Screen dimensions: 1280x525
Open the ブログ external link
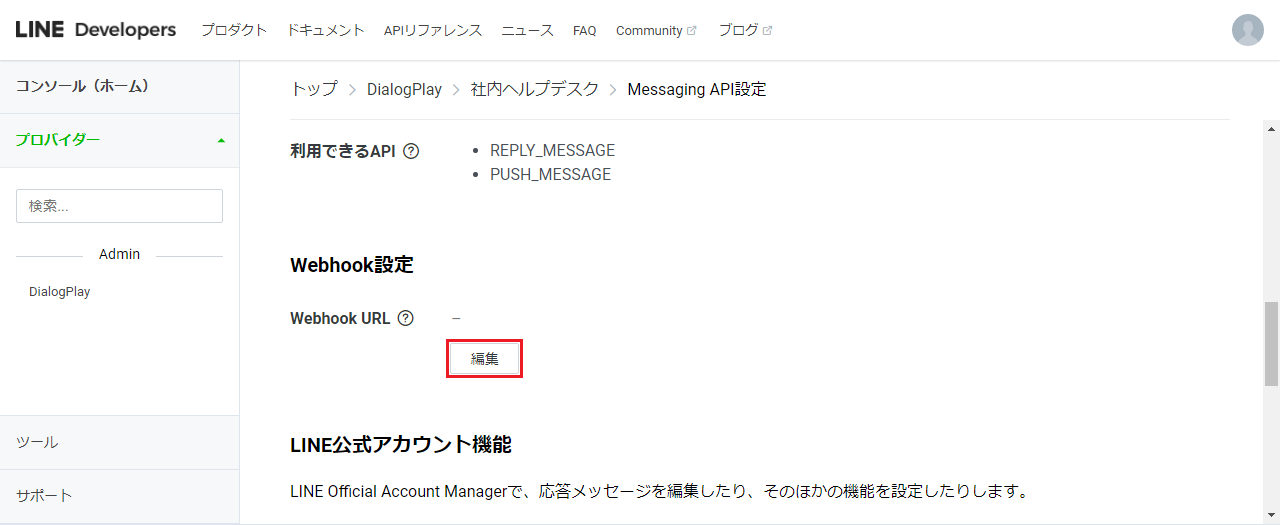point(745,30)
